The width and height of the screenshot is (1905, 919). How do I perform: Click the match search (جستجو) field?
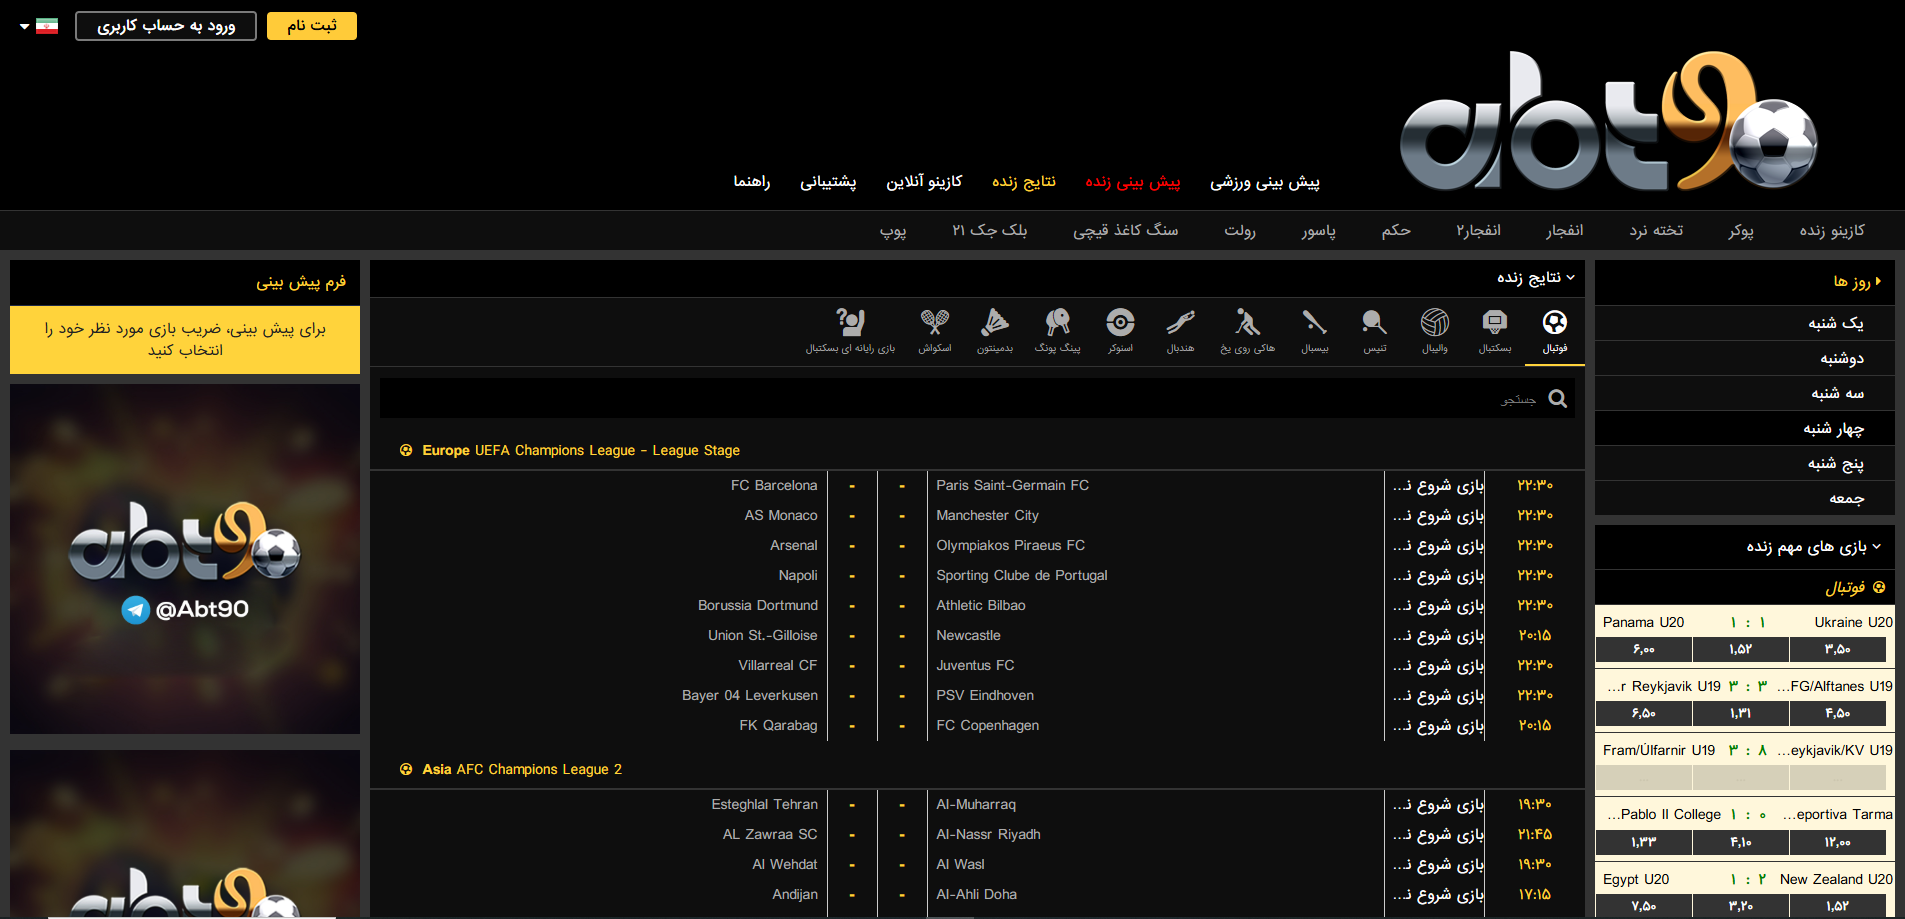pyautogui.click(x=960, y=399)
